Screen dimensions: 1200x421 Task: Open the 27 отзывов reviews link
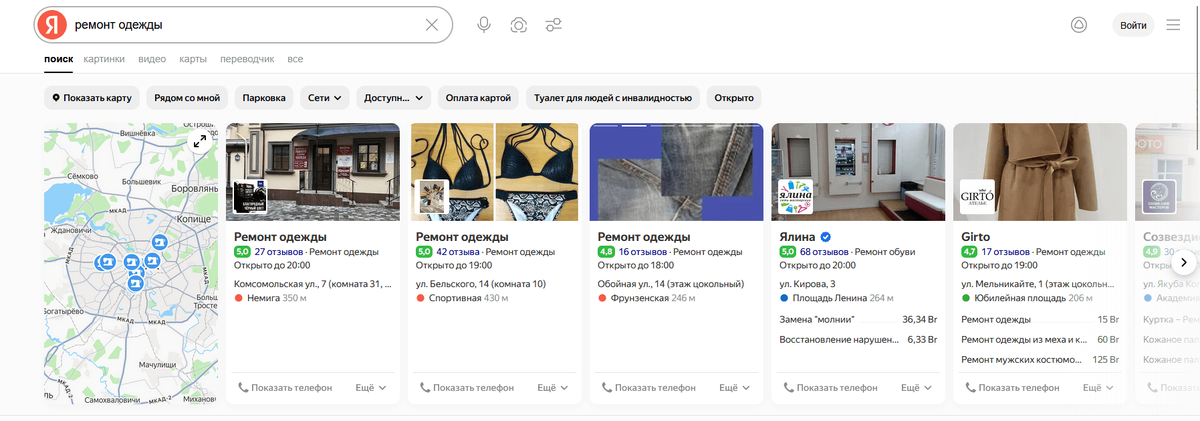(279, 252)
